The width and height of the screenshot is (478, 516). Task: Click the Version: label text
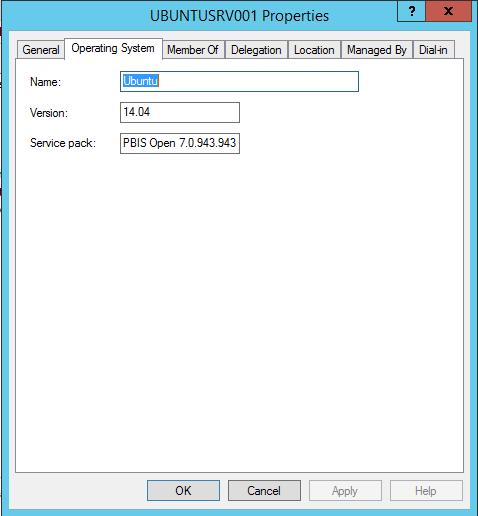click(x=49, y=113)
